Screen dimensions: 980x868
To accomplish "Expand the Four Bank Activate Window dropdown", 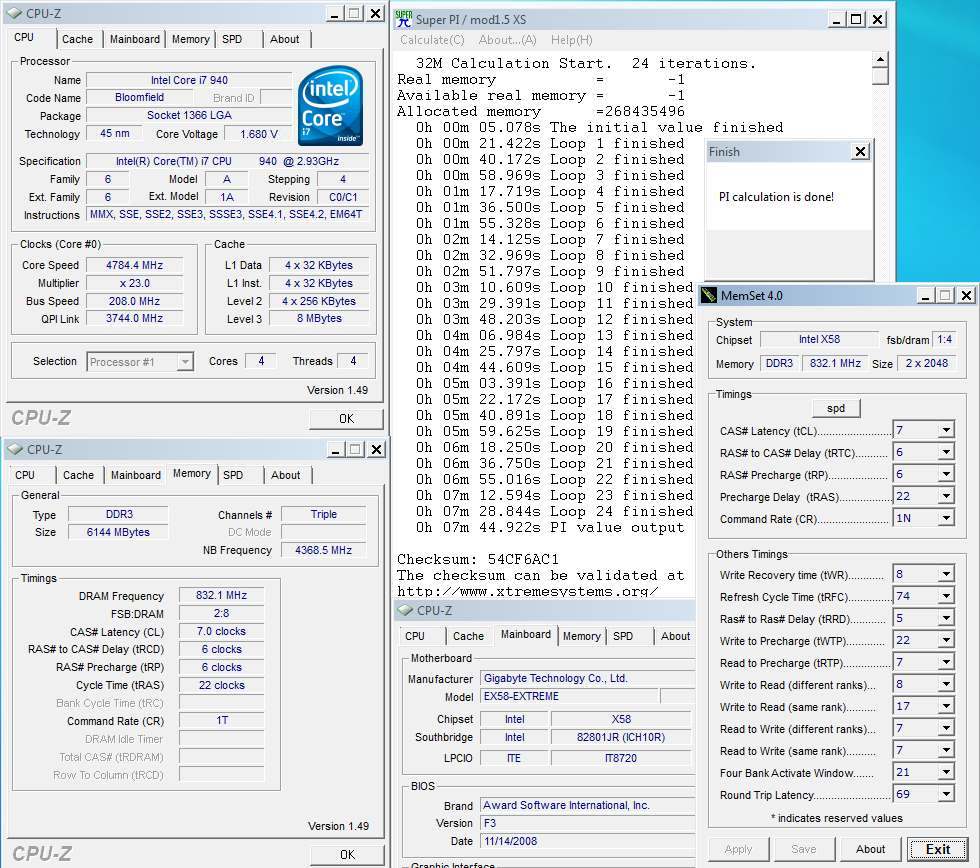I will coord(946,772).
